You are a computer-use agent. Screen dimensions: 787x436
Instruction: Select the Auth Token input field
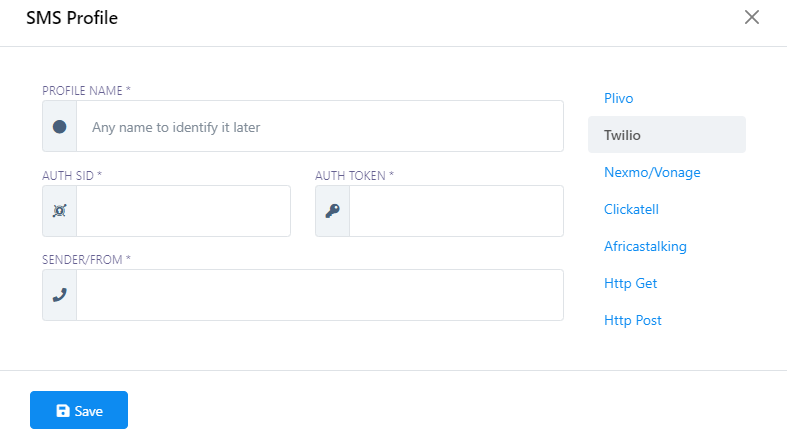pyautogui.click(x=456, y=211)
